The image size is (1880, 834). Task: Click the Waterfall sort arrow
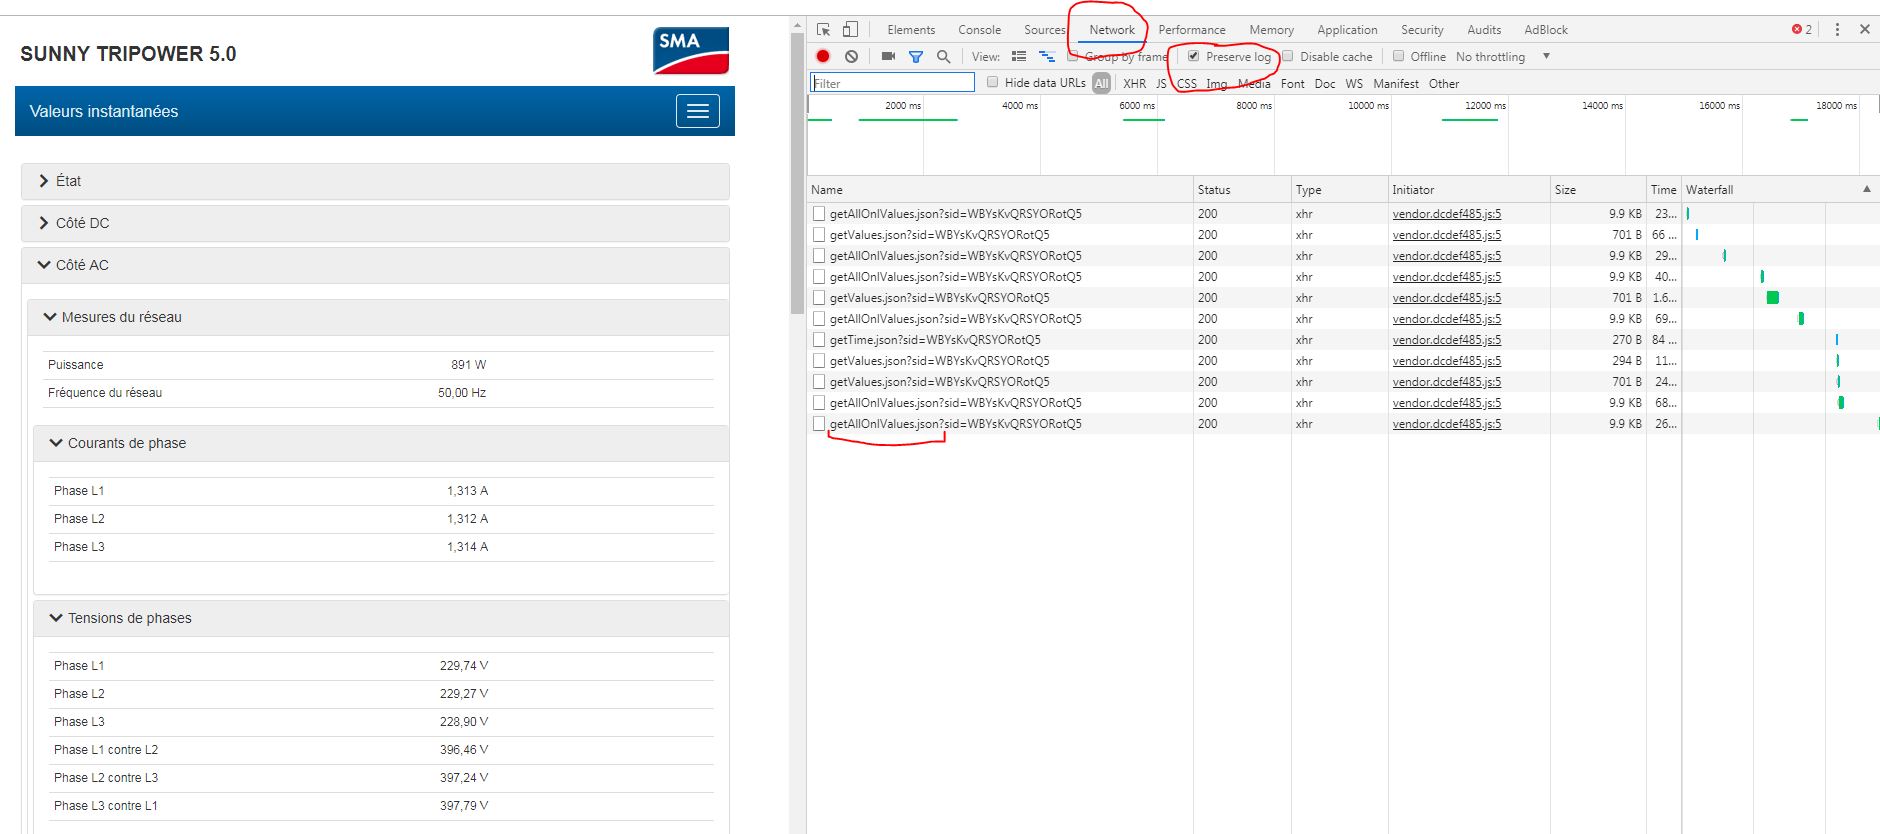[x=1866, y=189]
